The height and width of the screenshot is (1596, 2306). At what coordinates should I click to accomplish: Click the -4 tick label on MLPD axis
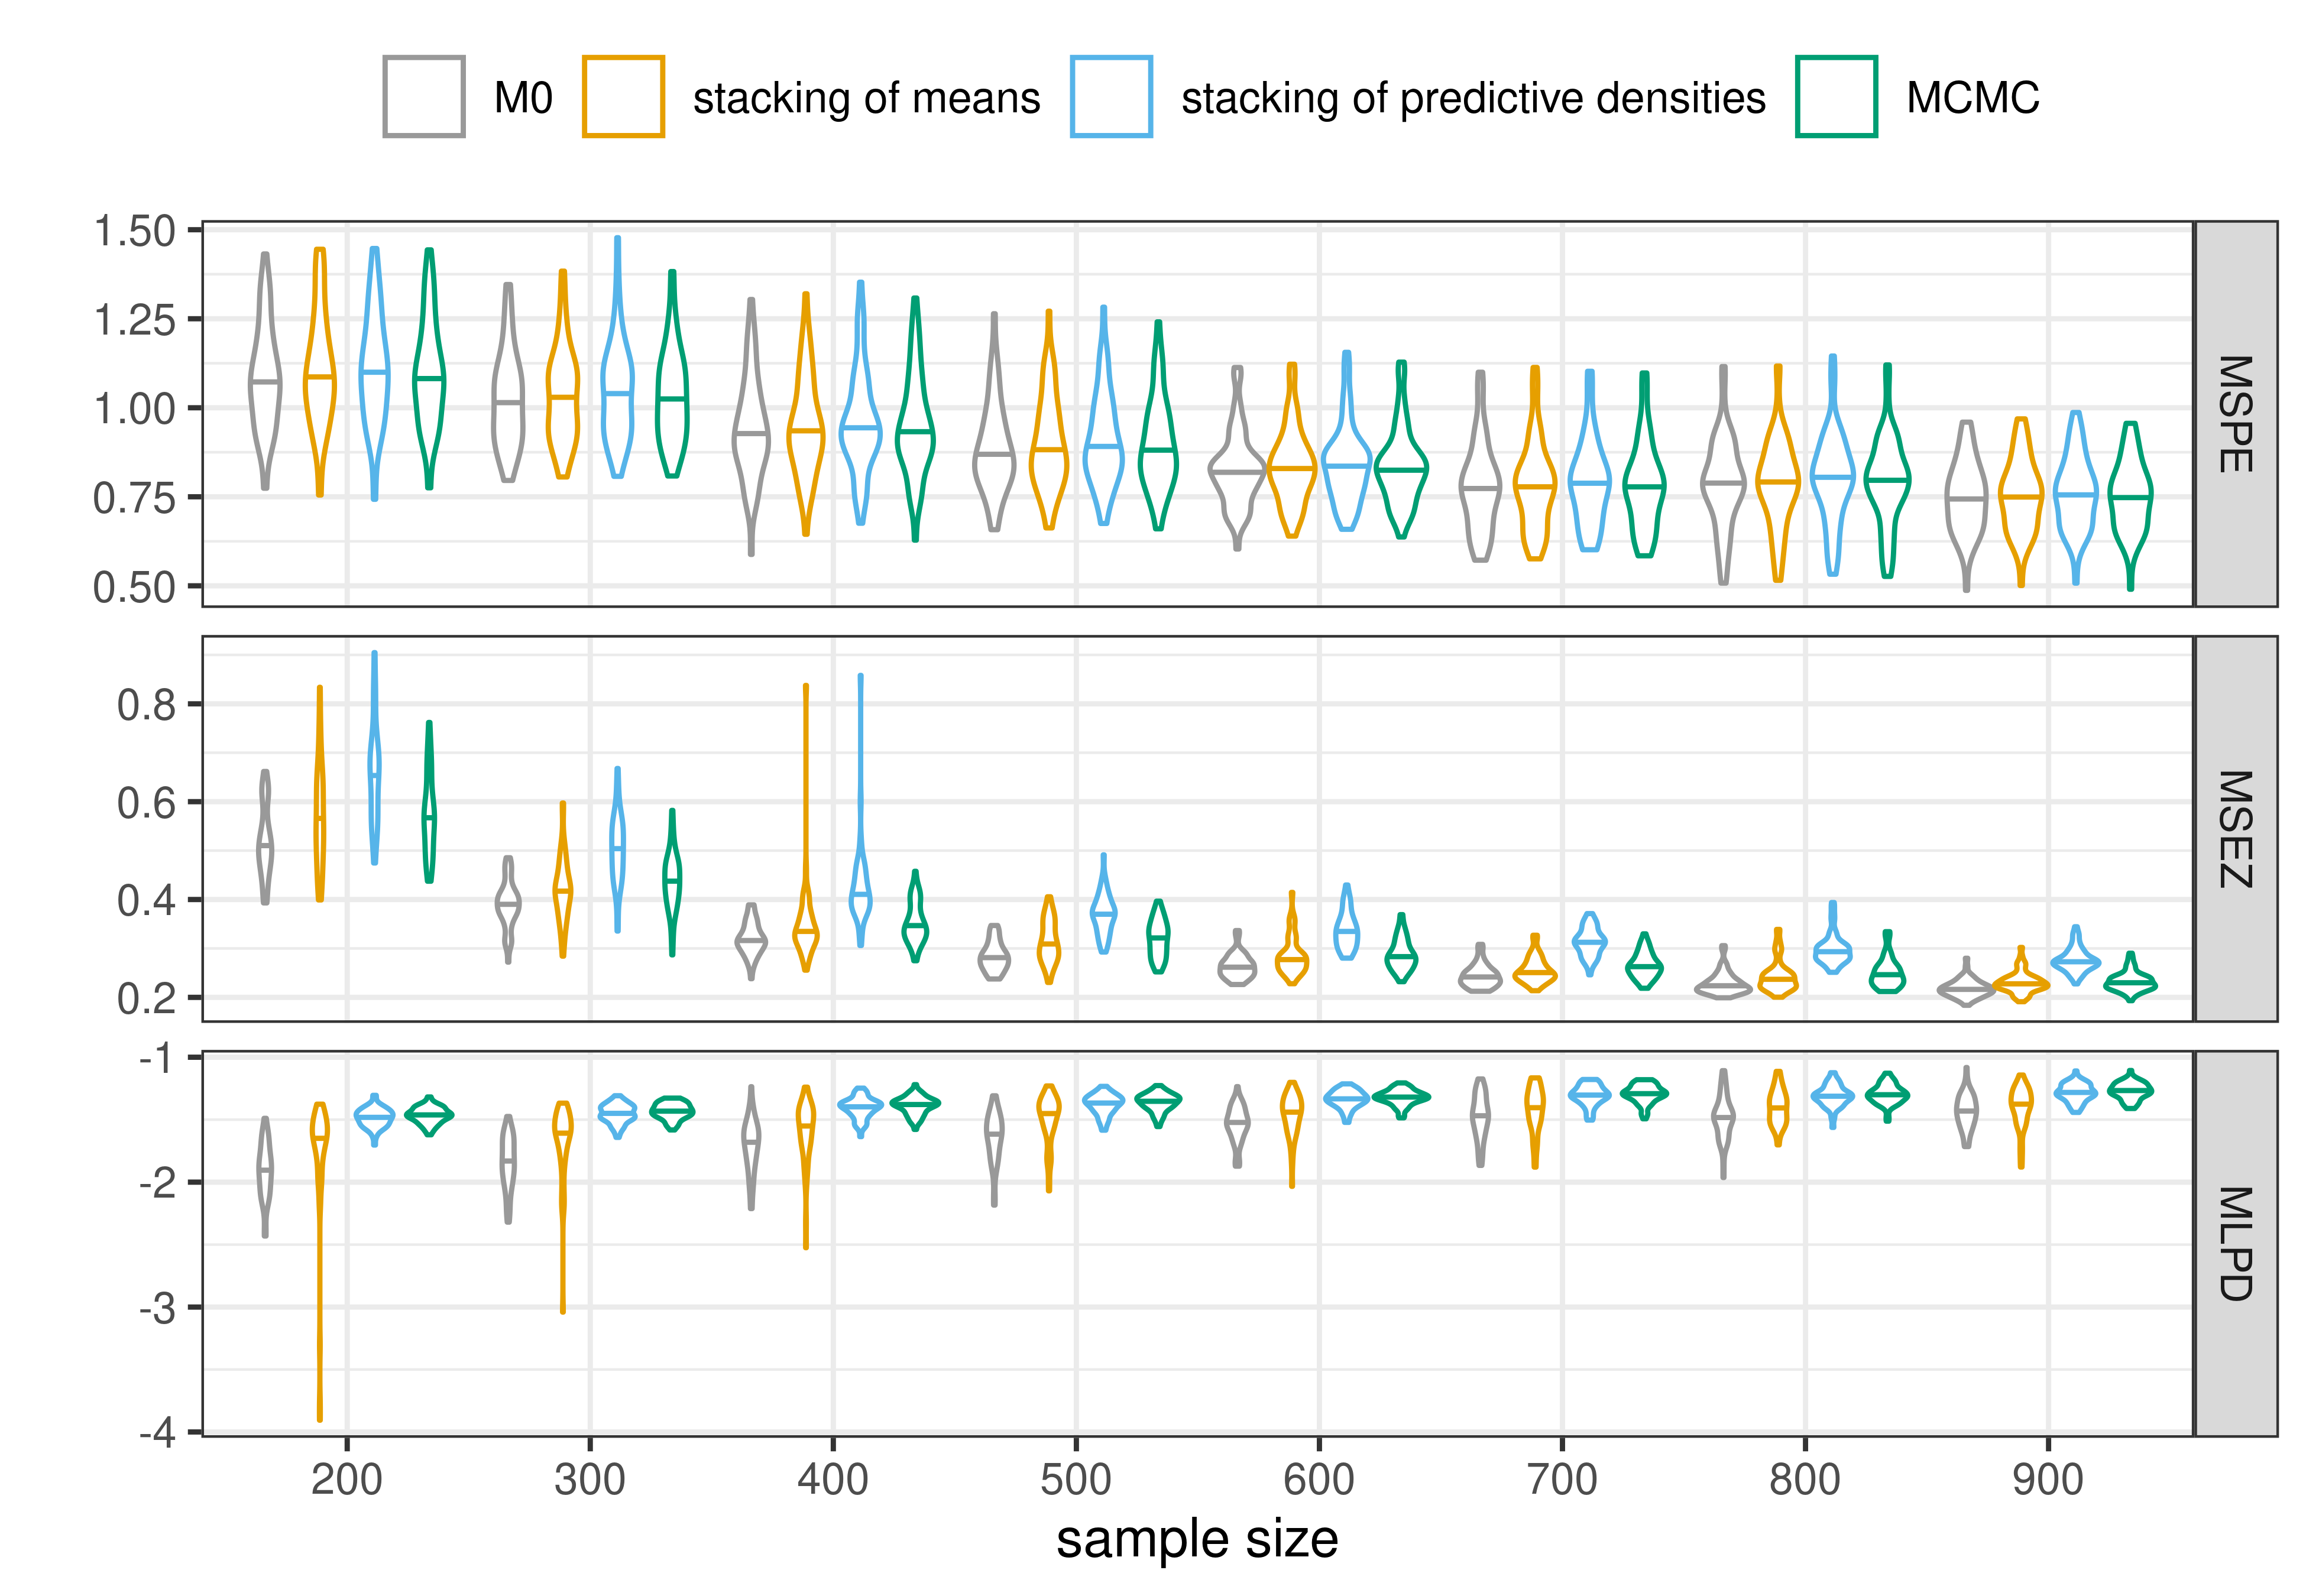click(157, 1433)
